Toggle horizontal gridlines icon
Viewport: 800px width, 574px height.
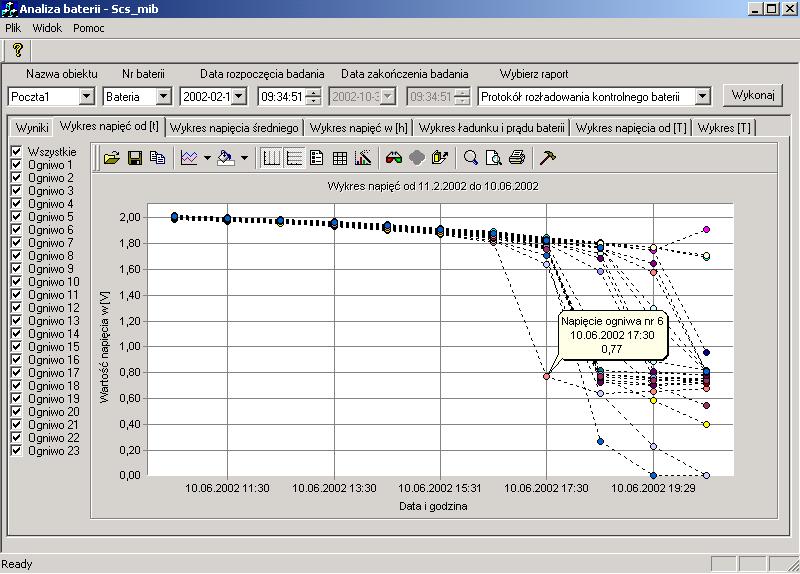(294, 158)
